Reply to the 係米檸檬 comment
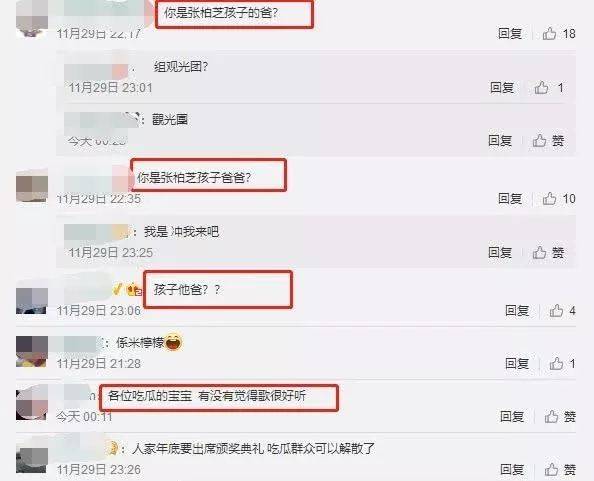Image resolution: width=594 pixels, height=481 pixels. pos(517,364)
